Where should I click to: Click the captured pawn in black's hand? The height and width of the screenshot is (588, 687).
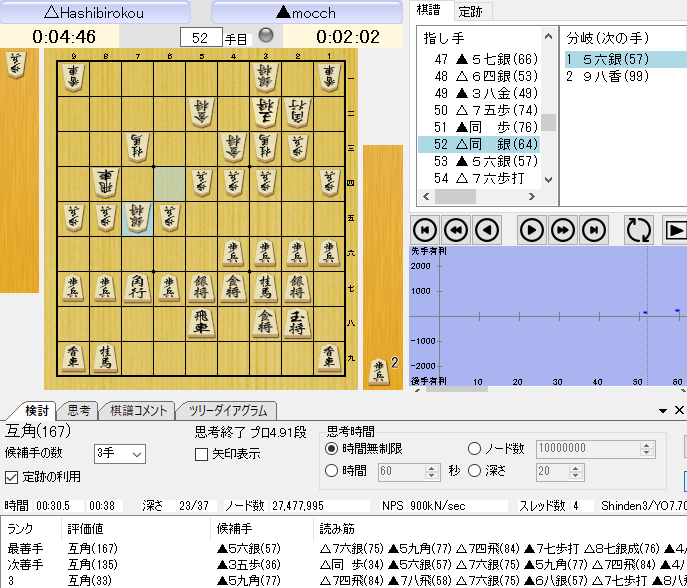tap(379, 371)
